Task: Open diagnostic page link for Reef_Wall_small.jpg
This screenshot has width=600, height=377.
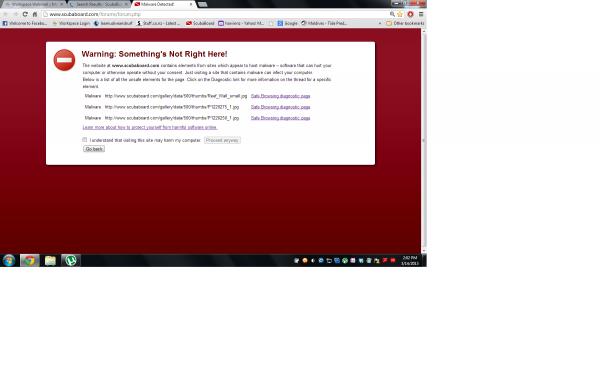Action: (280, 96)
